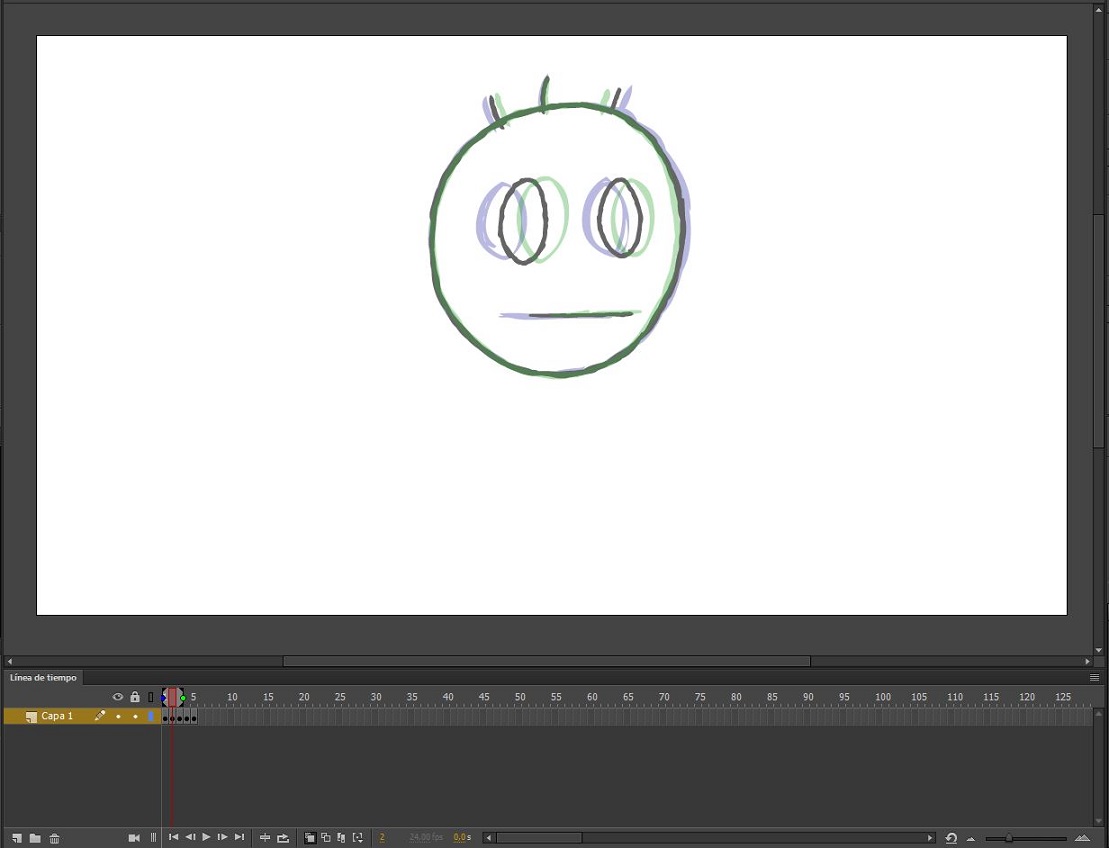
Task: Jump to the last frame
Action: [x=239, y=838]
